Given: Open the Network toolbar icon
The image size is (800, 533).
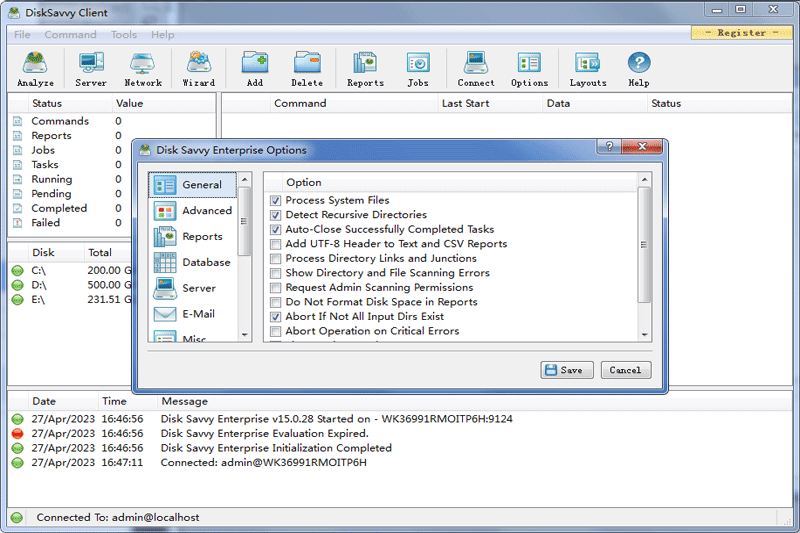Looking at the screenshot, I should pos(143,69).
